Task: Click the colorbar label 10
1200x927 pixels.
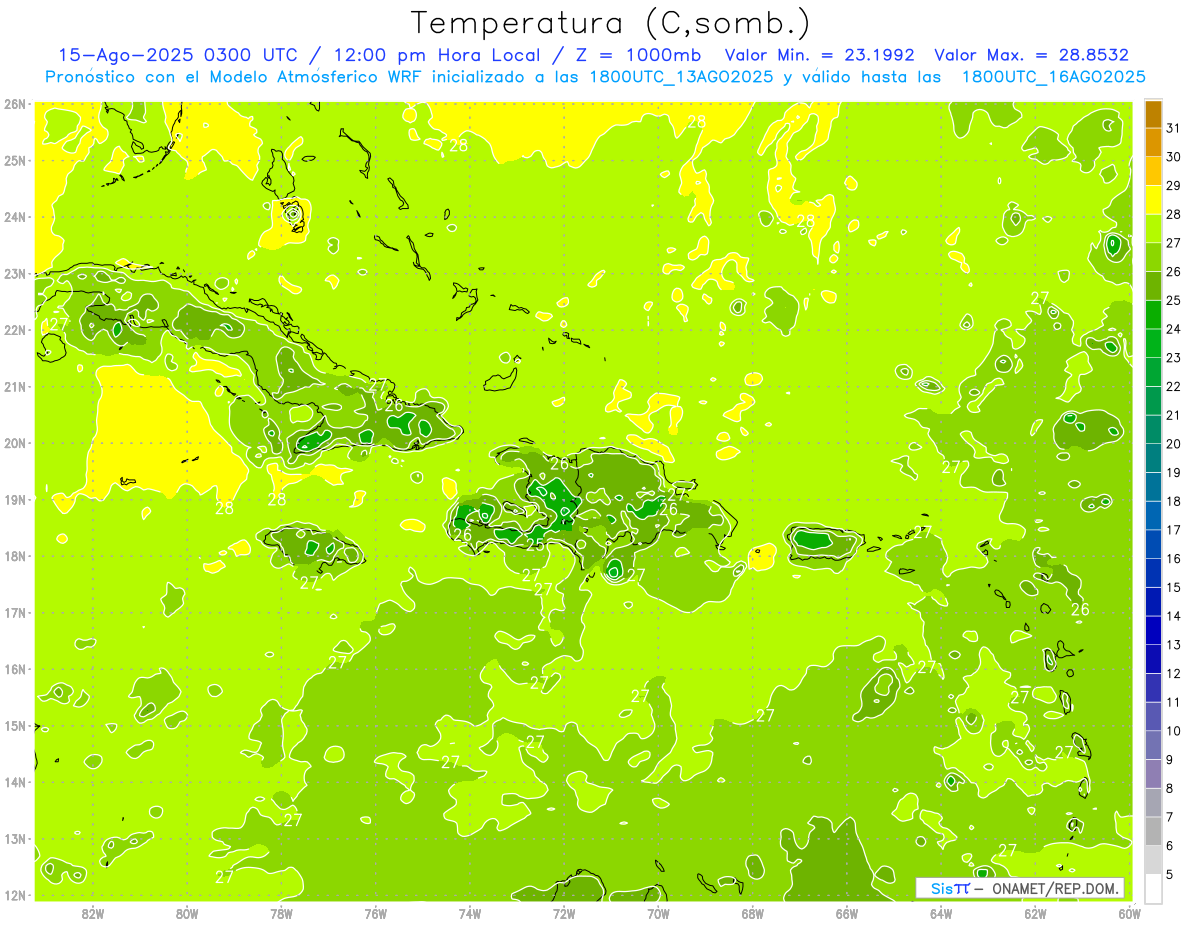Action: tap(1173, 731)
